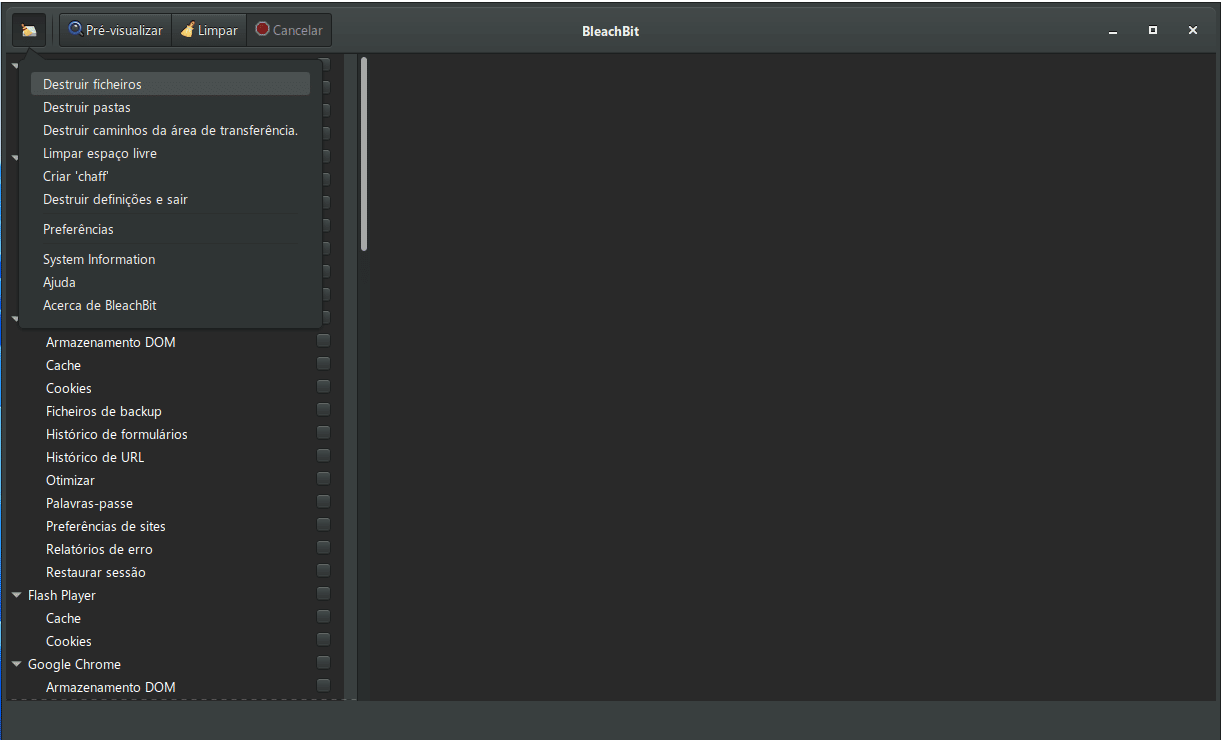Select Histórico de formulários row
Screen dimensions: 1221x740
click(x=175, y=434)
